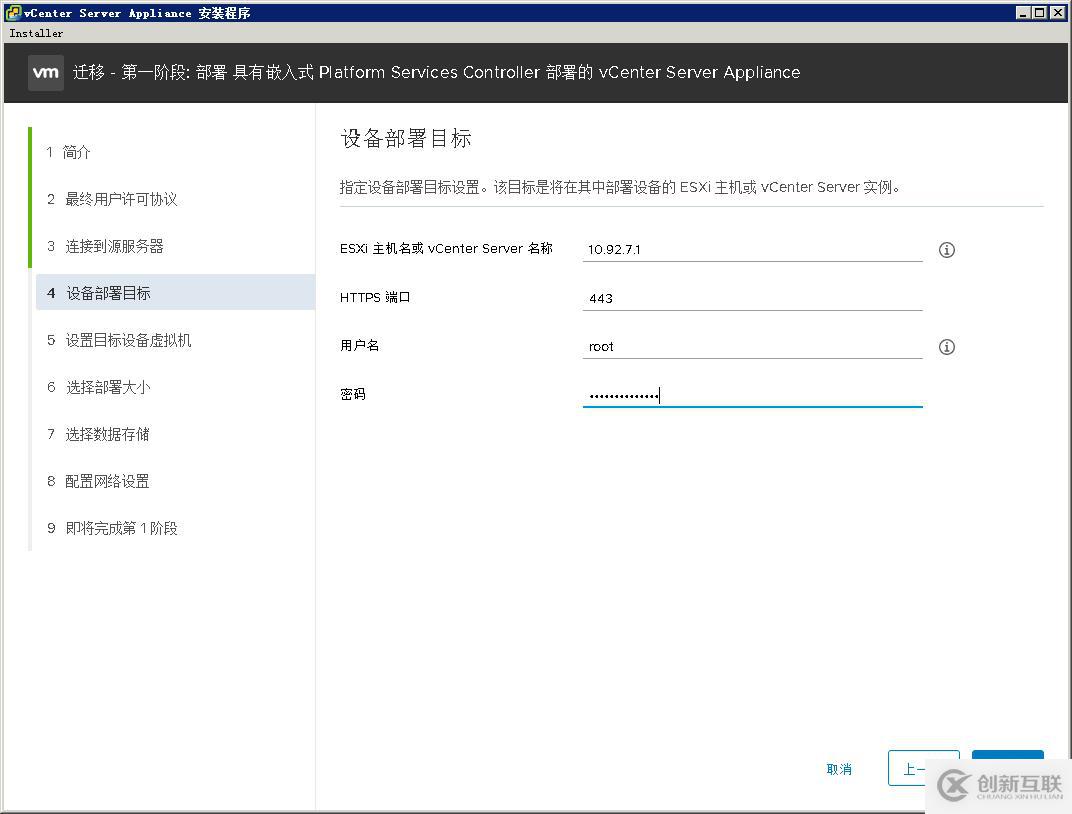Click the 设备部署目标 page heading
This screenshot has width=1072, height=814.
click(x=405, y=138)
